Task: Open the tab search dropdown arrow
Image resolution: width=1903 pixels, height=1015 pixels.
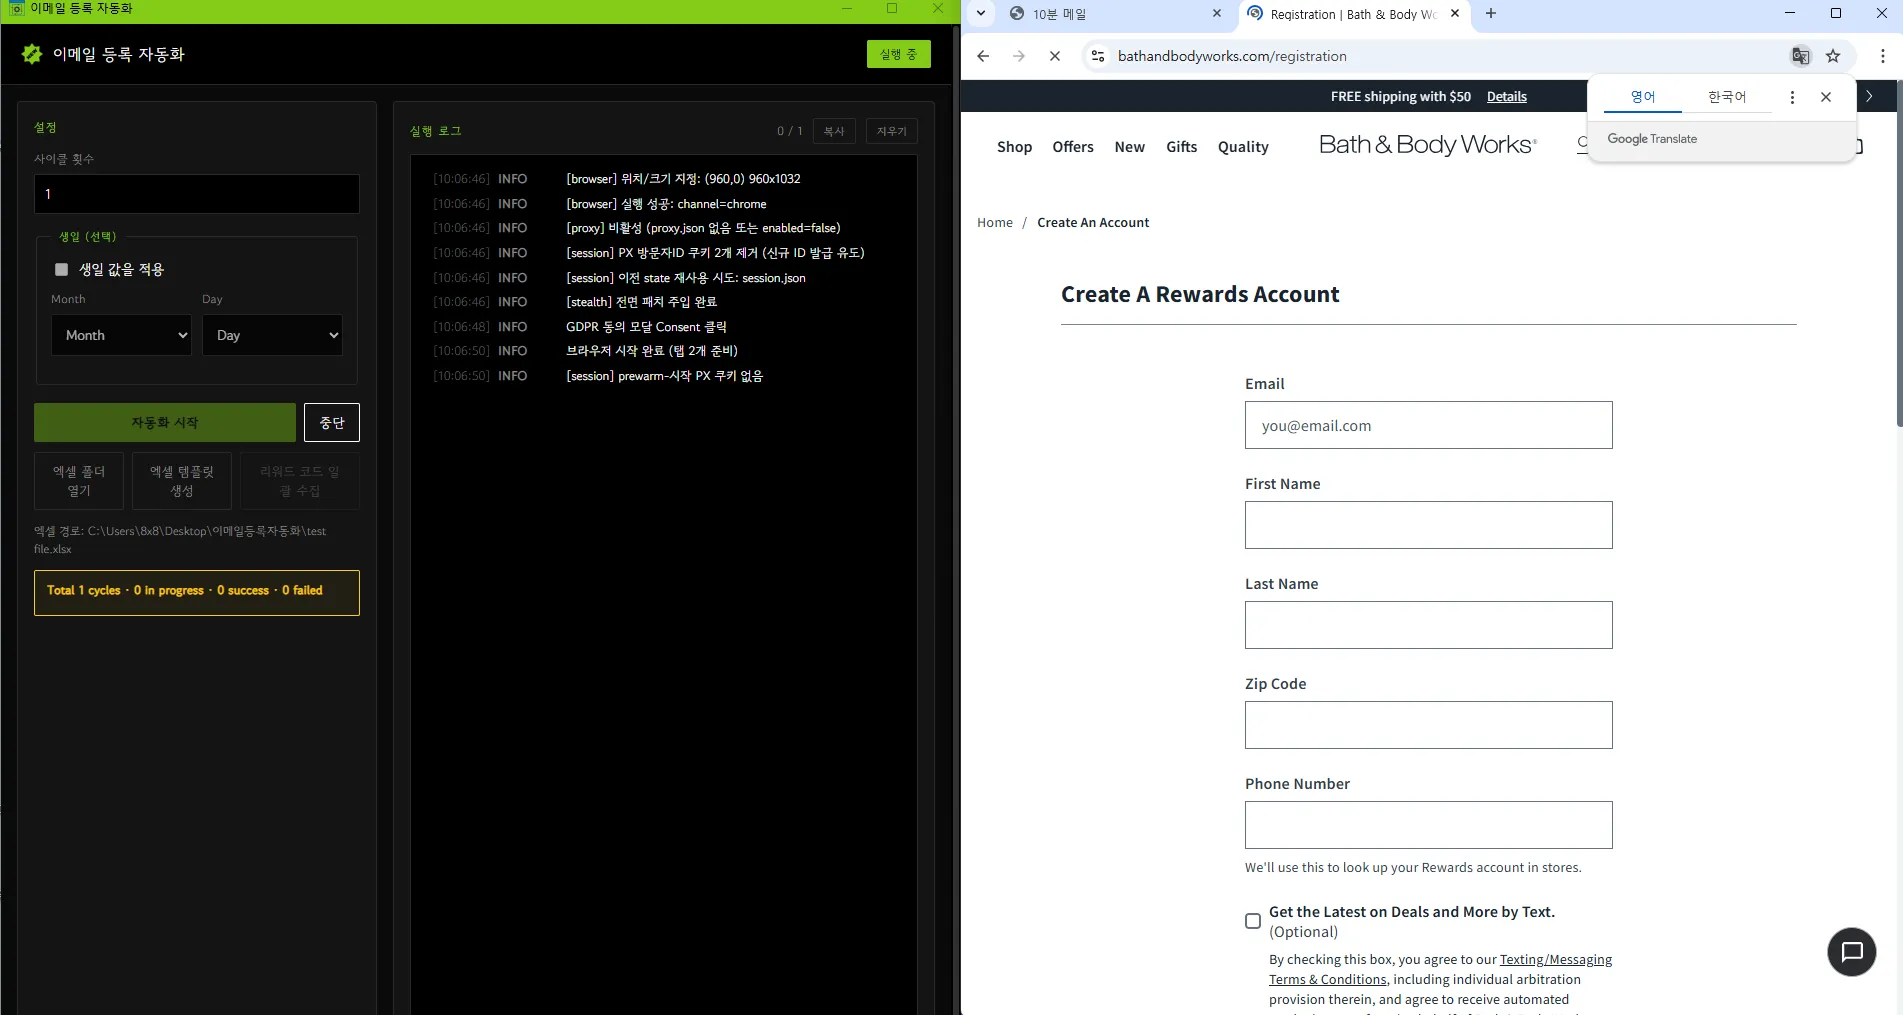Action: [981, 13]
